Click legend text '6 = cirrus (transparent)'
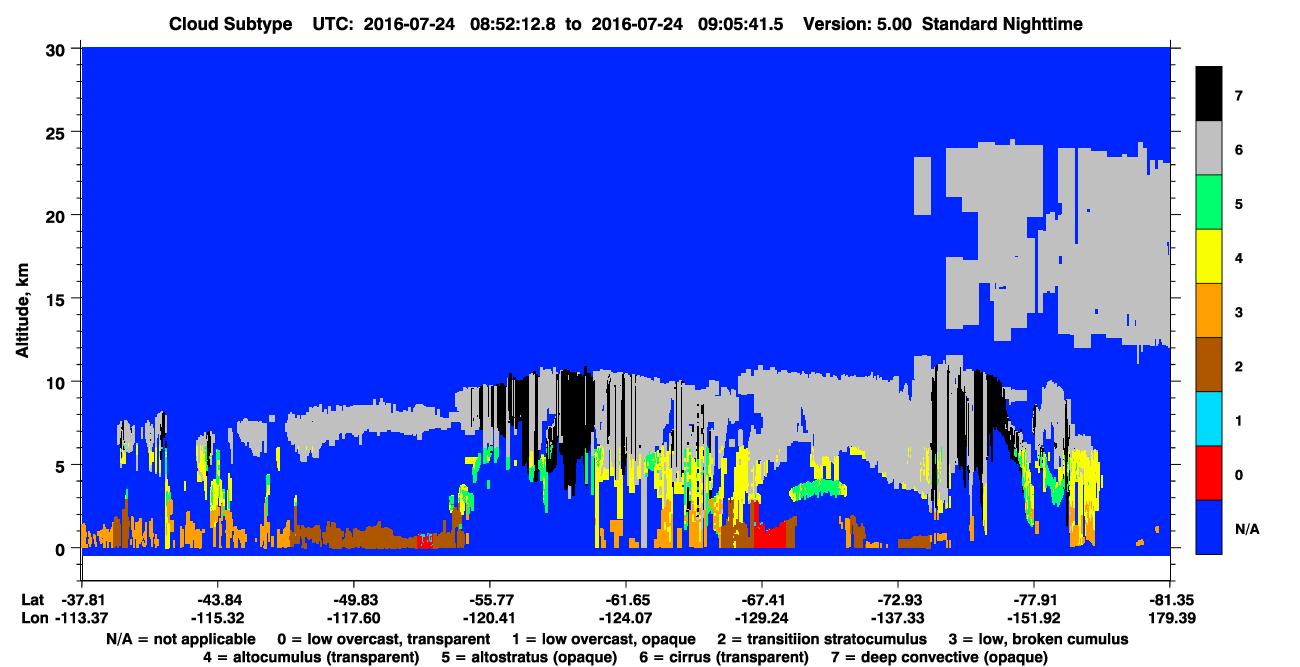The height and width of the screenshot is (667, 1300). [725, 657]
